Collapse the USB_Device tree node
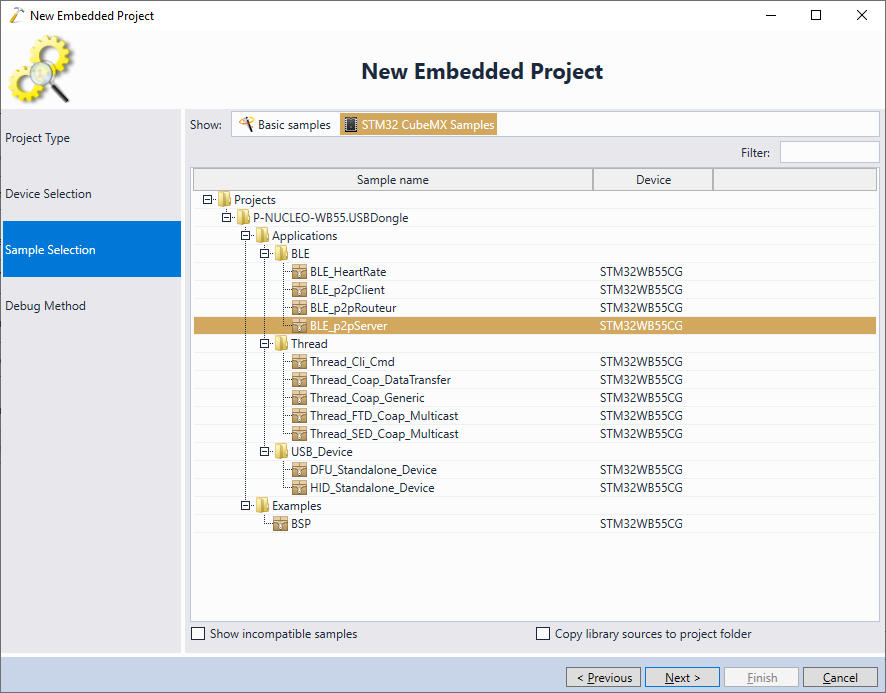The image size is (886, 693). pos(264,452)
